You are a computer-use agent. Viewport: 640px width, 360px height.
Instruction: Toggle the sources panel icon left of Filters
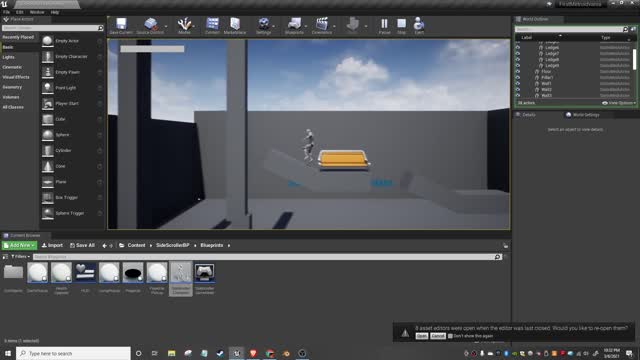[5, 257]
